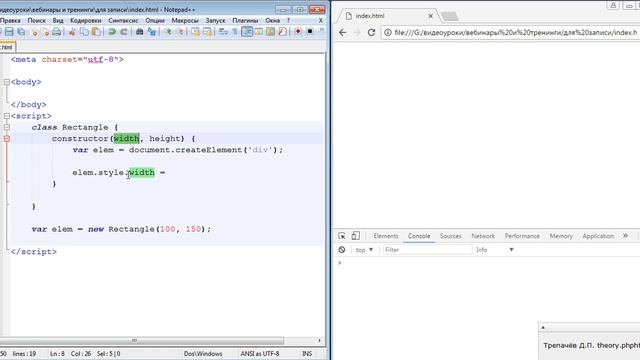Screen dimensions: 640x360
Task: Reload the page in Chrome
Action: point(371,33)
